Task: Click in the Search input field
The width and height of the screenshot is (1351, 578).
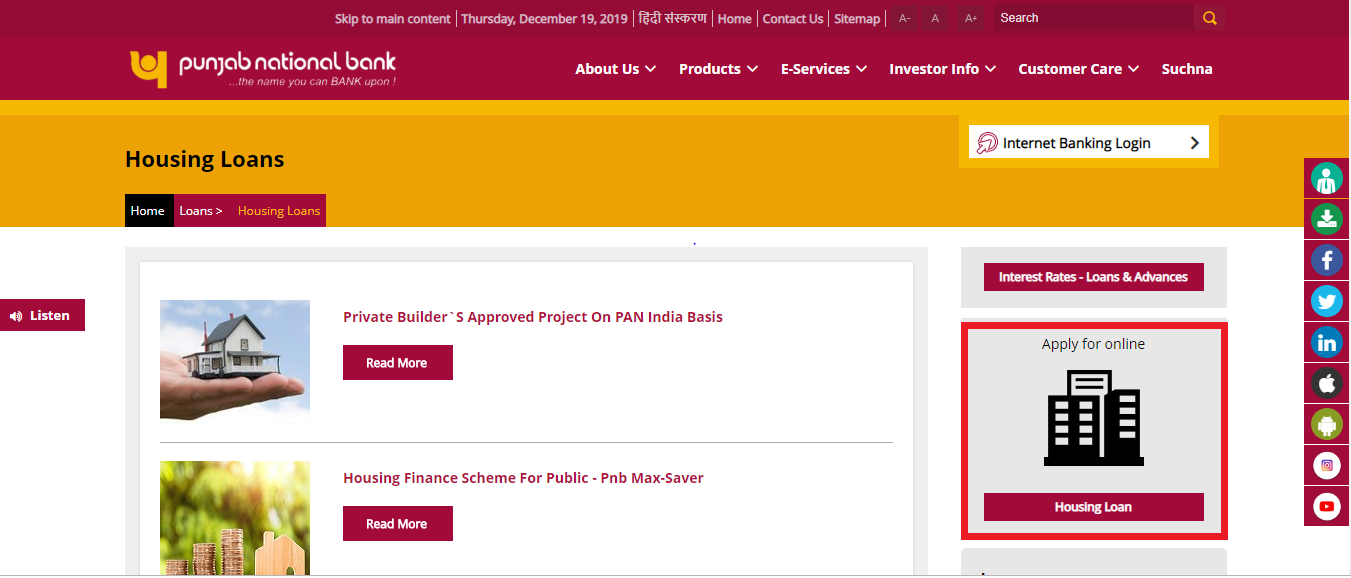Action: (x=1093, y=18)
